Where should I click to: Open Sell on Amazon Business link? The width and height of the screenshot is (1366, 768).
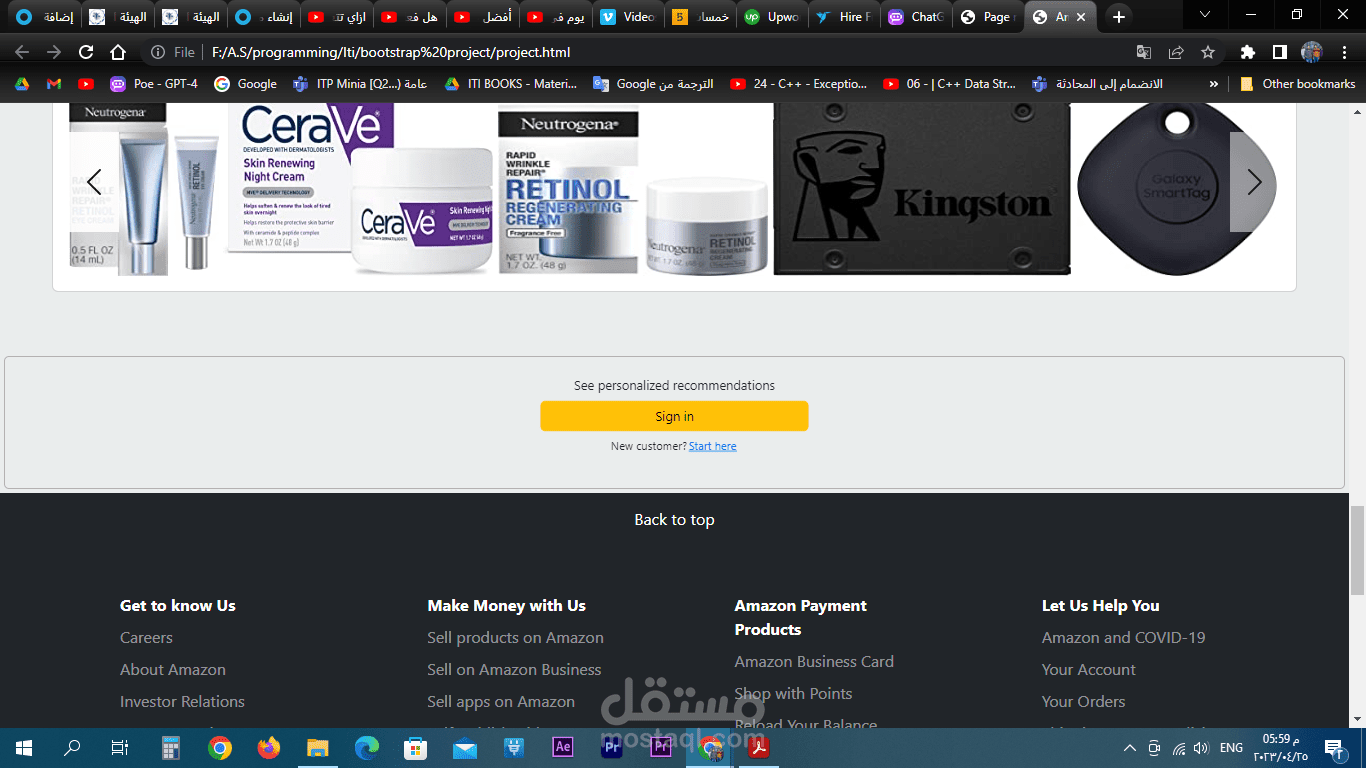(514, 670)
